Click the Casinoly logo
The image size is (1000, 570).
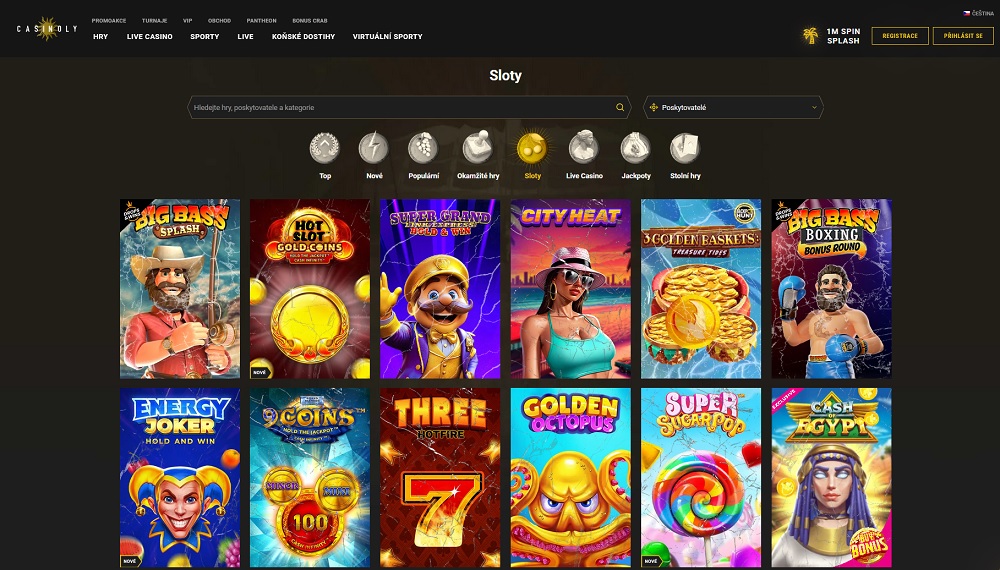(47, 29)
